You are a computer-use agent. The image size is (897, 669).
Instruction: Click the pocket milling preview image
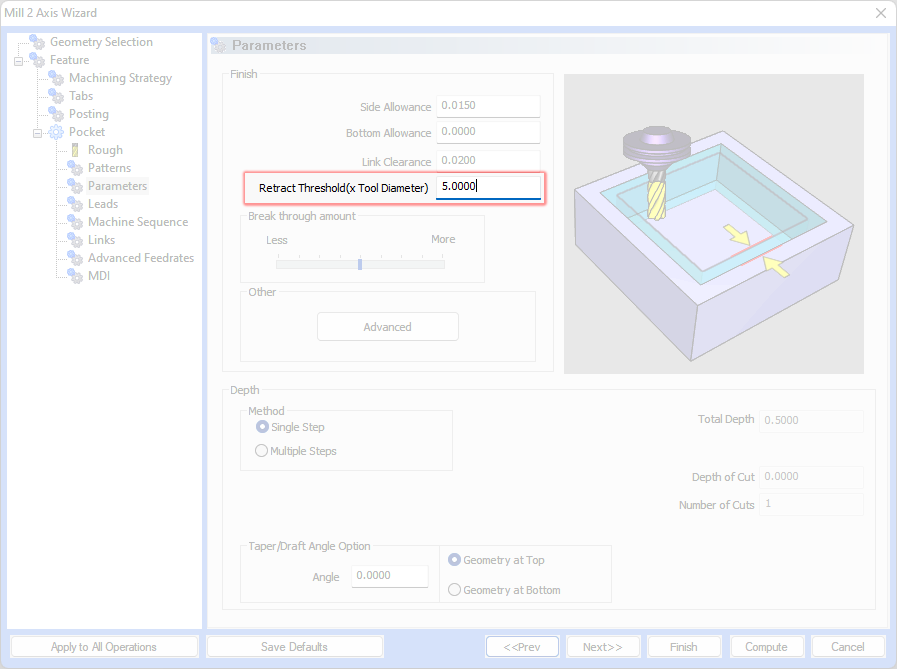click(x=713, y=224)
